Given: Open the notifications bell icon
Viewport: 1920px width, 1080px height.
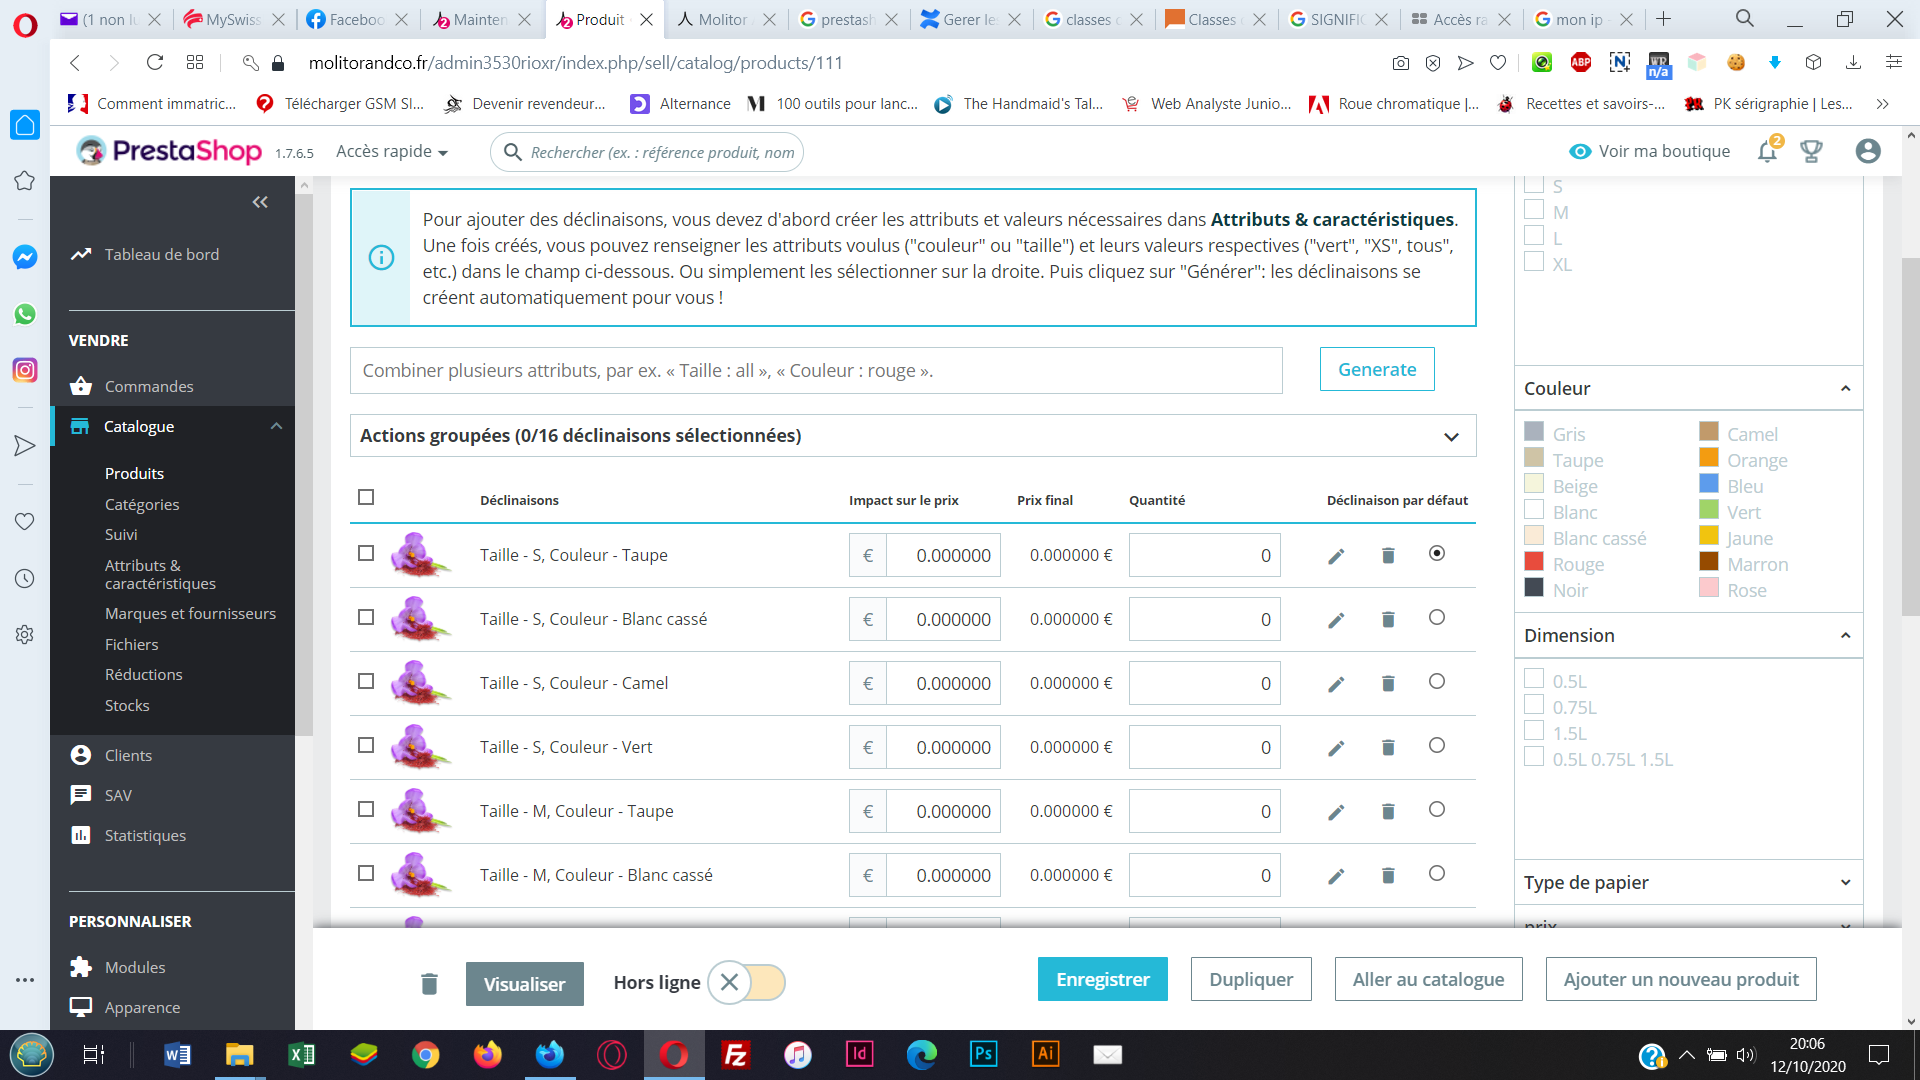Looking at the screenshot, I should coord(1768,151).
